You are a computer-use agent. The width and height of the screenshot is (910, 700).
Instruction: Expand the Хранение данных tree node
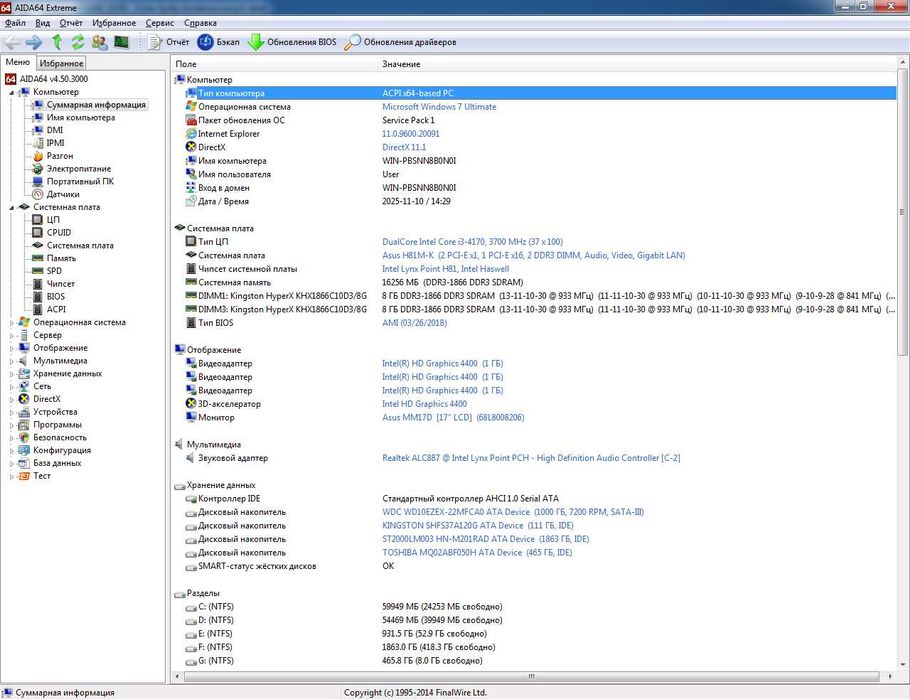[11, 374]
